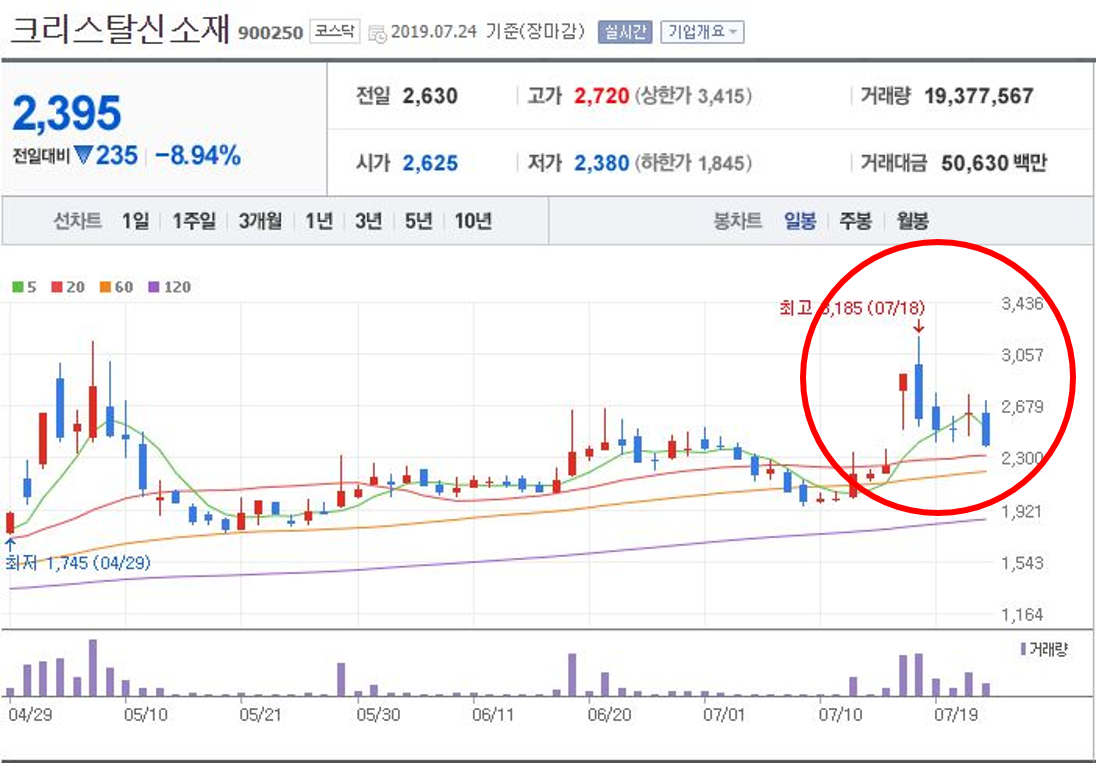Click the 3,057 price axis label
The width and height of the screenshot is (1096, 763).
pos(1022,355)
